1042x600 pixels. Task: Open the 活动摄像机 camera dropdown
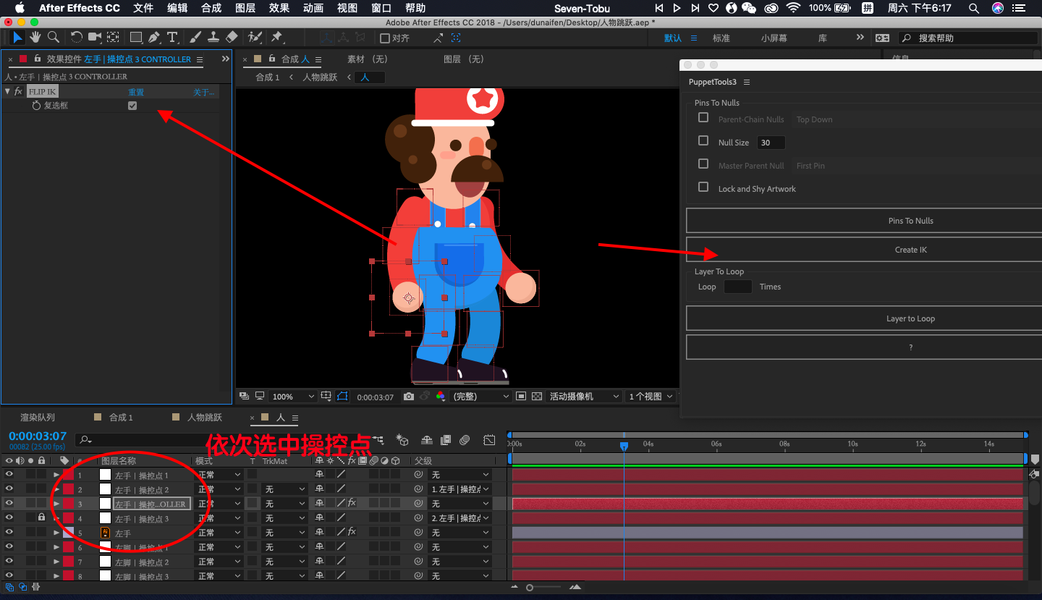pos(583,397)
